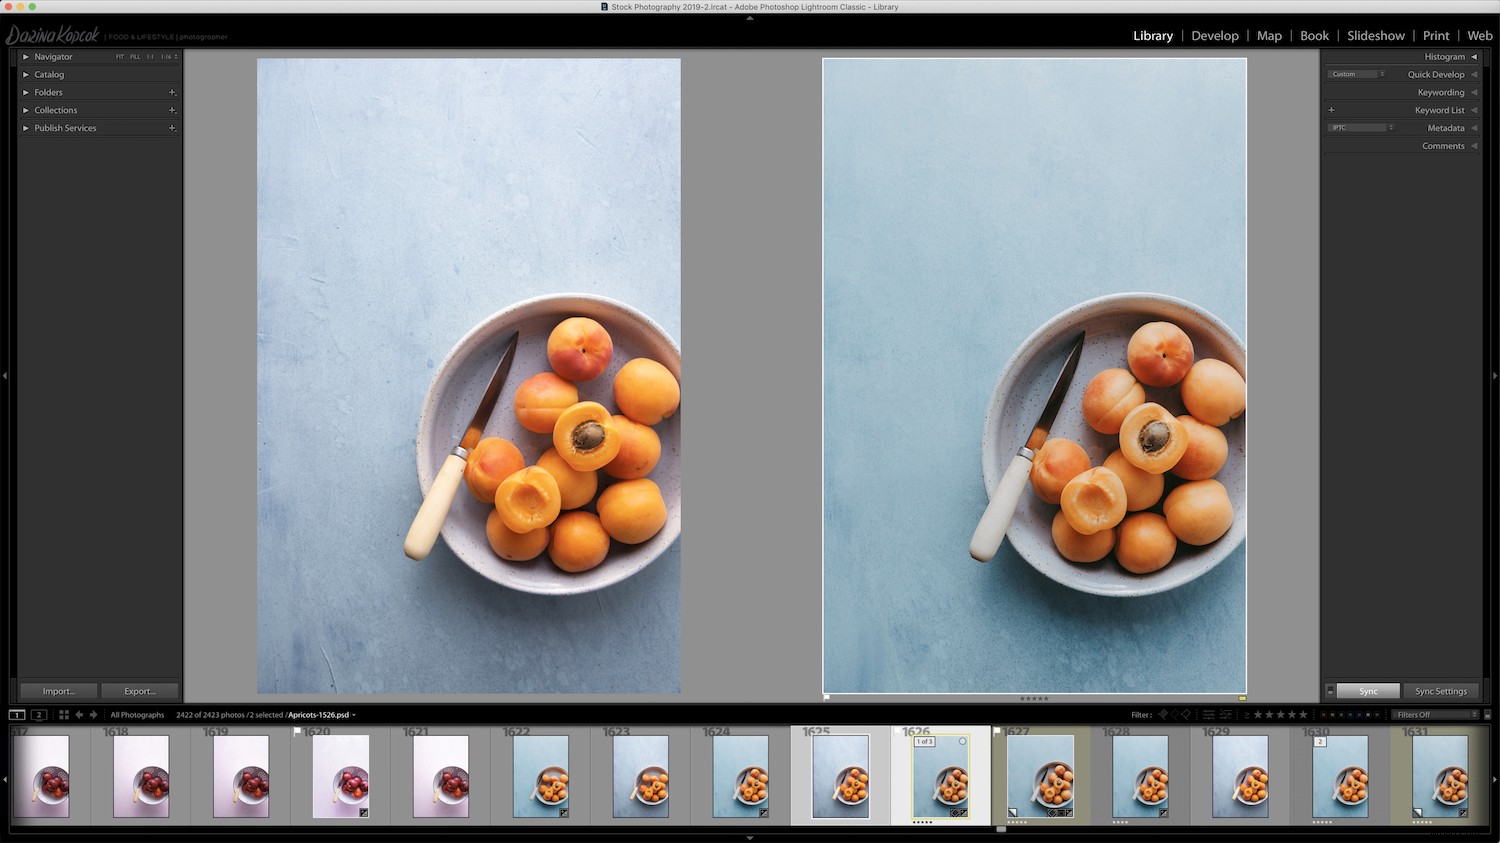
Task: Add a new folder with the Folders plus icon
Action: coord(172,92)
